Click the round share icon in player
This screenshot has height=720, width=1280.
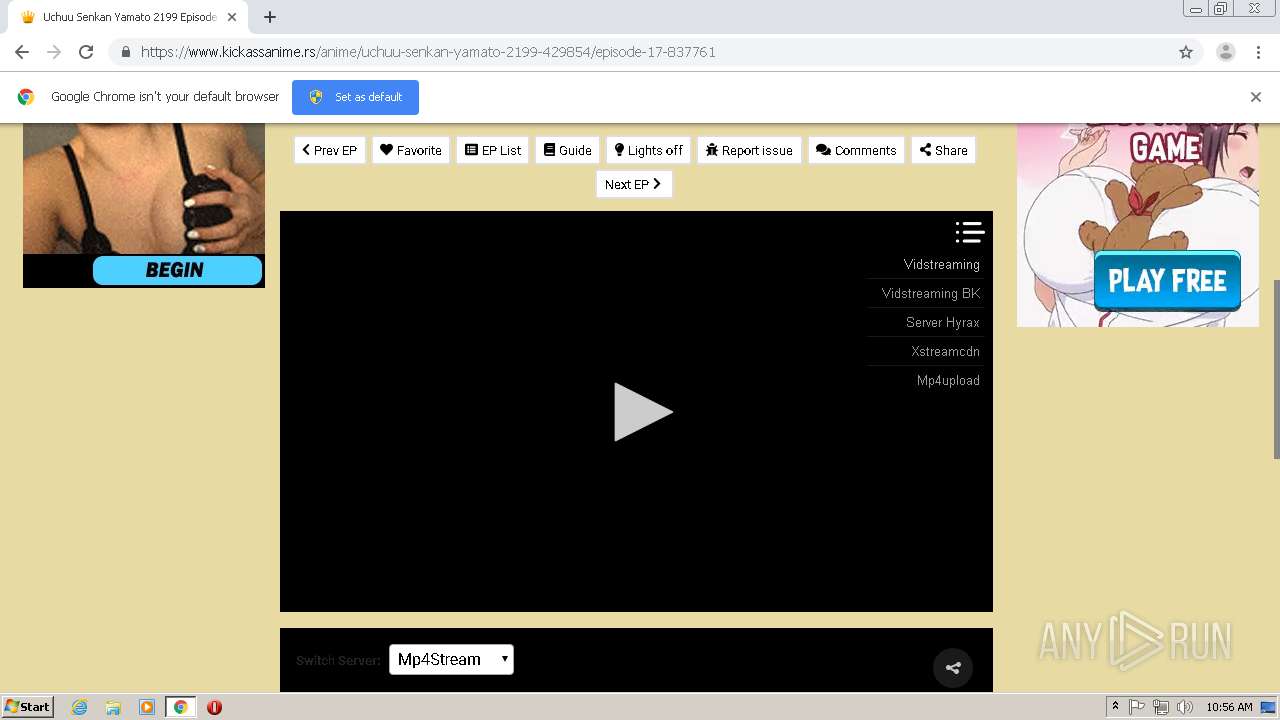pos(953,668)
